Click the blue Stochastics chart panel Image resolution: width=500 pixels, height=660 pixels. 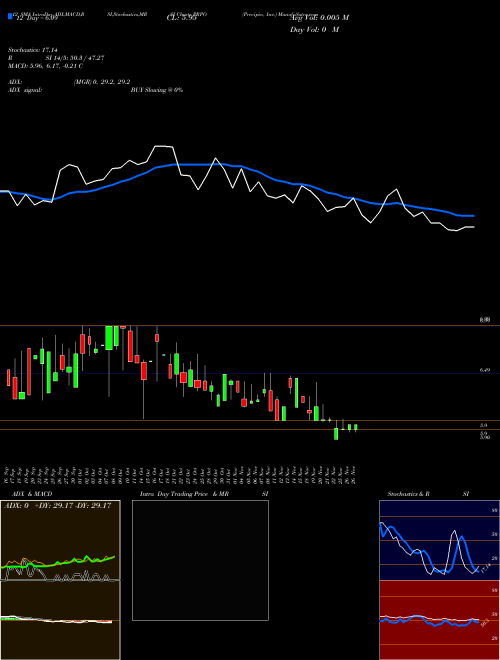[439, 540]
